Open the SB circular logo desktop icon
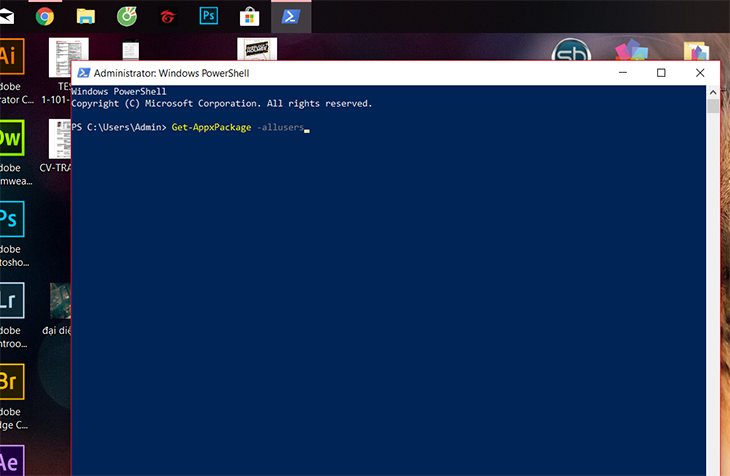This screenshot has height=476, width=730. tap(571, 49)
